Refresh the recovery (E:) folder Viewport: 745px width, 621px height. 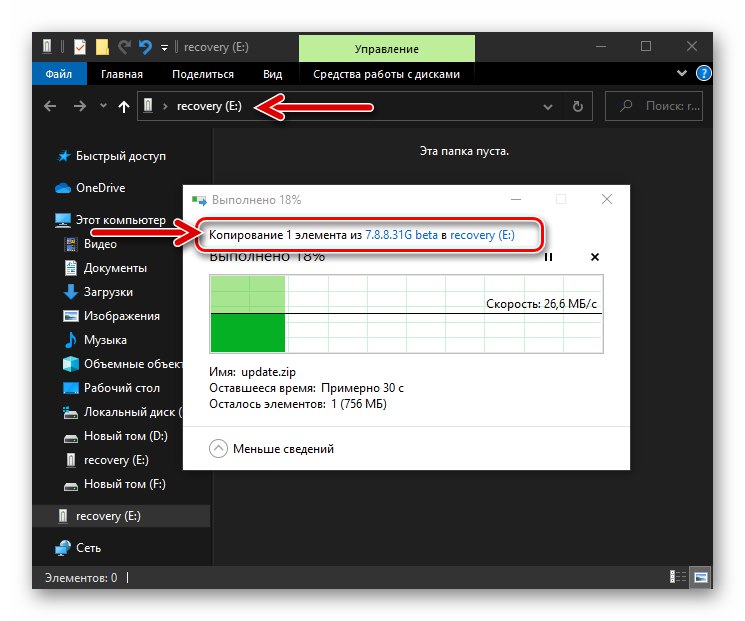[578, 106]
